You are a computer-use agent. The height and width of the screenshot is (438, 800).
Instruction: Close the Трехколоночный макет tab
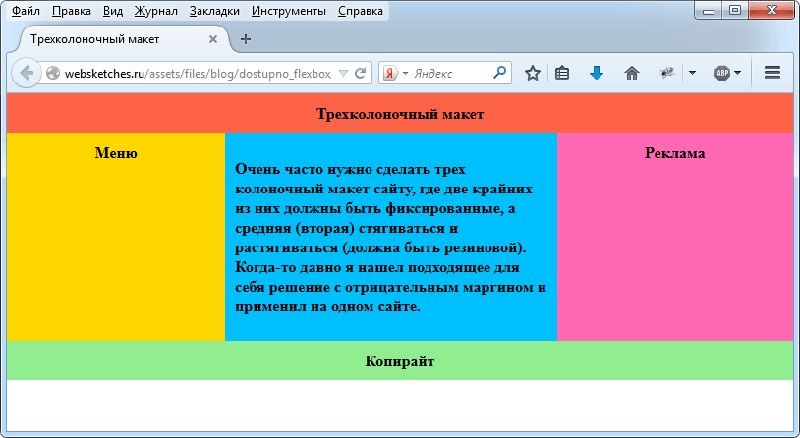(x=213, y=39)
